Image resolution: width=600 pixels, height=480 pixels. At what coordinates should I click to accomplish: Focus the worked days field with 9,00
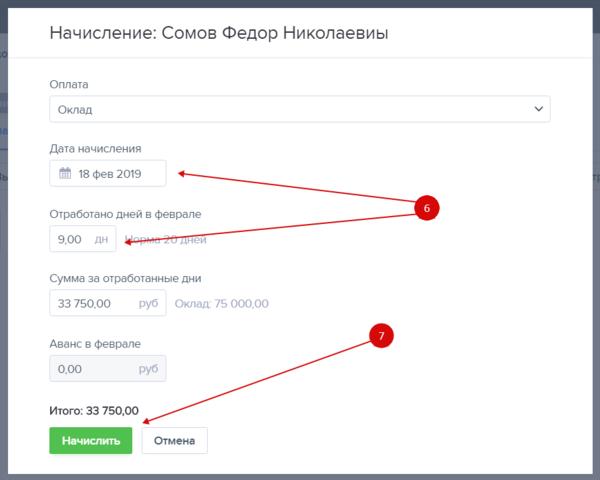click(x=72, y=239)
